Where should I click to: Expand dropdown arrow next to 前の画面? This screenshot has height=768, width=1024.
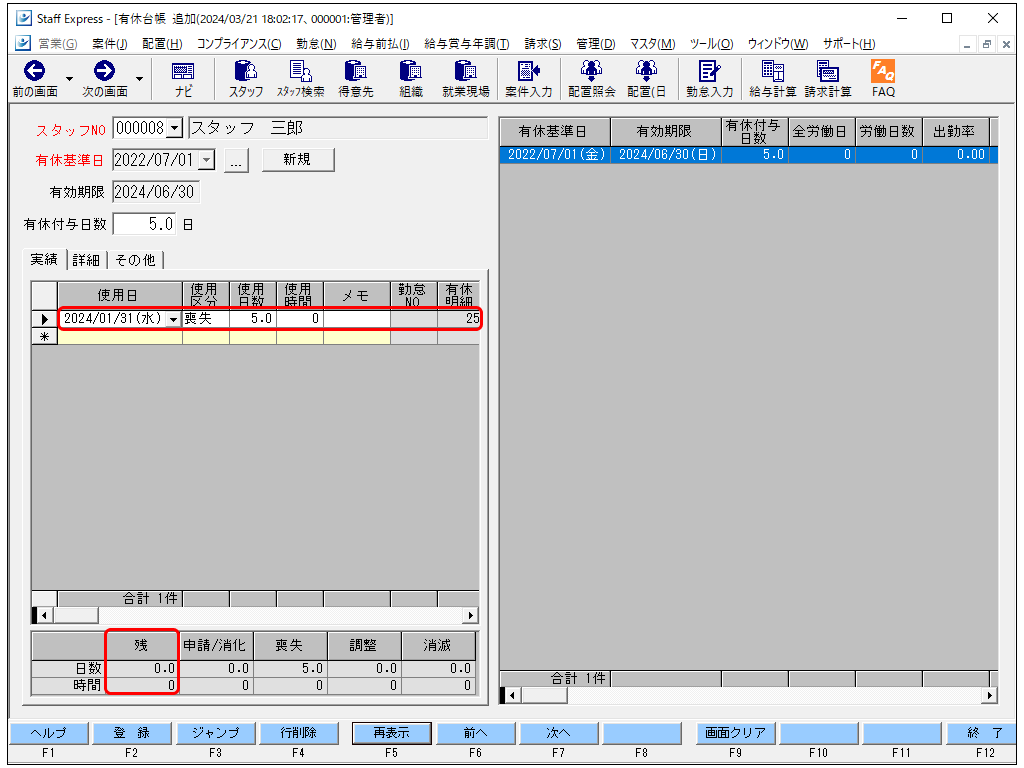point(69,79)
